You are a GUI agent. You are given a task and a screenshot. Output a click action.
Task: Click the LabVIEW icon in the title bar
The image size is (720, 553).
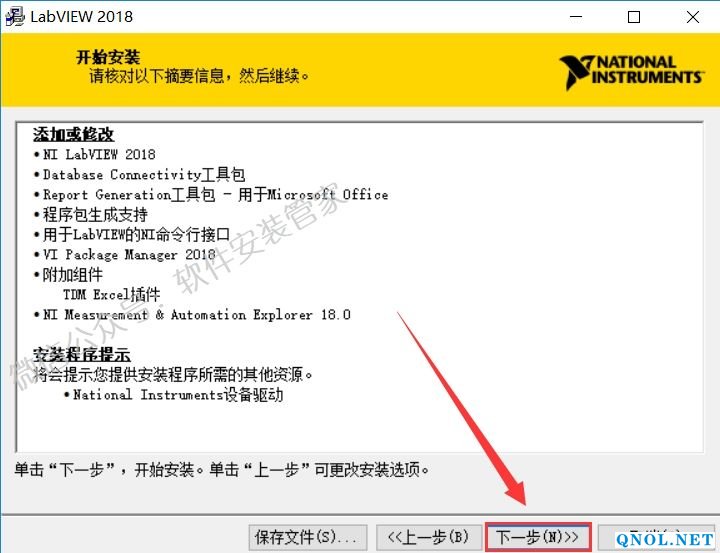click(15, 17)
